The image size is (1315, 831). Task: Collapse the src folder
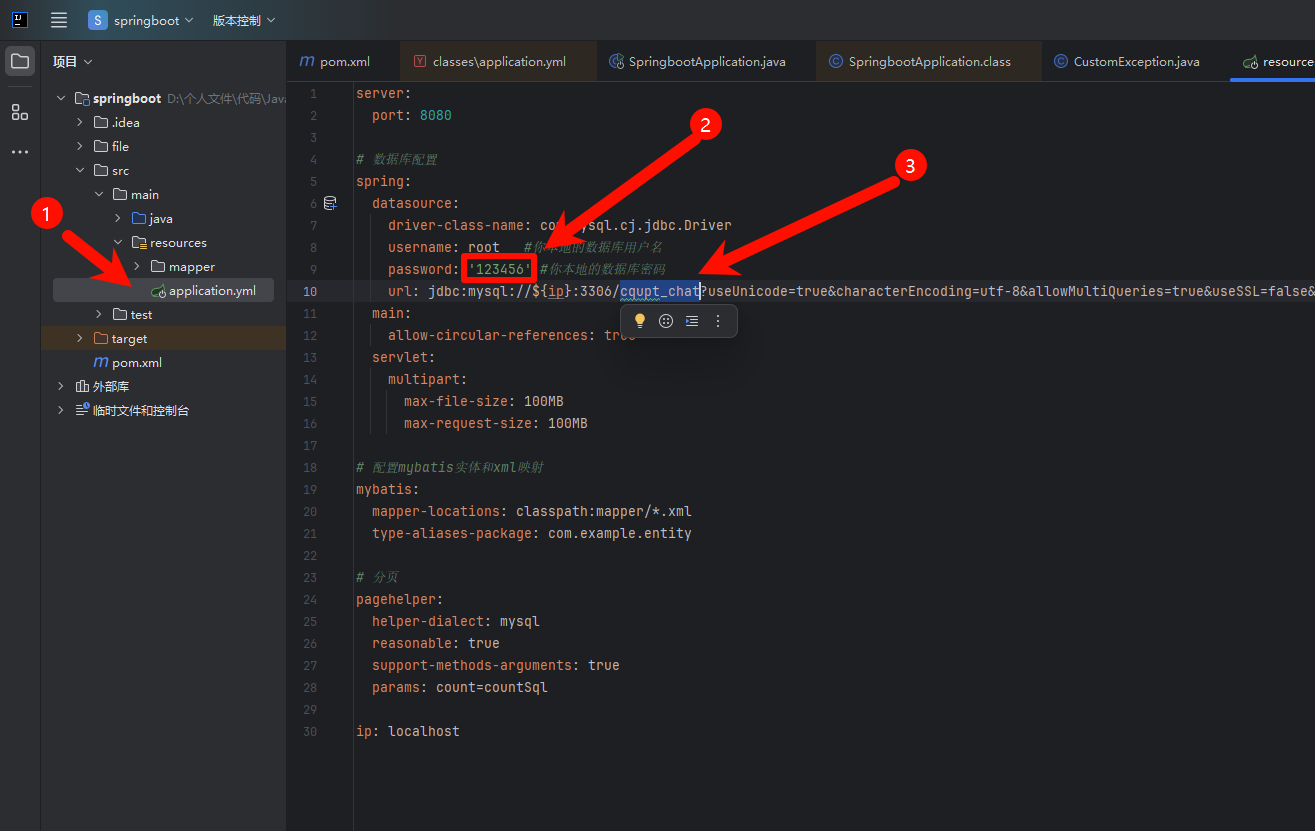pos(80,171)
